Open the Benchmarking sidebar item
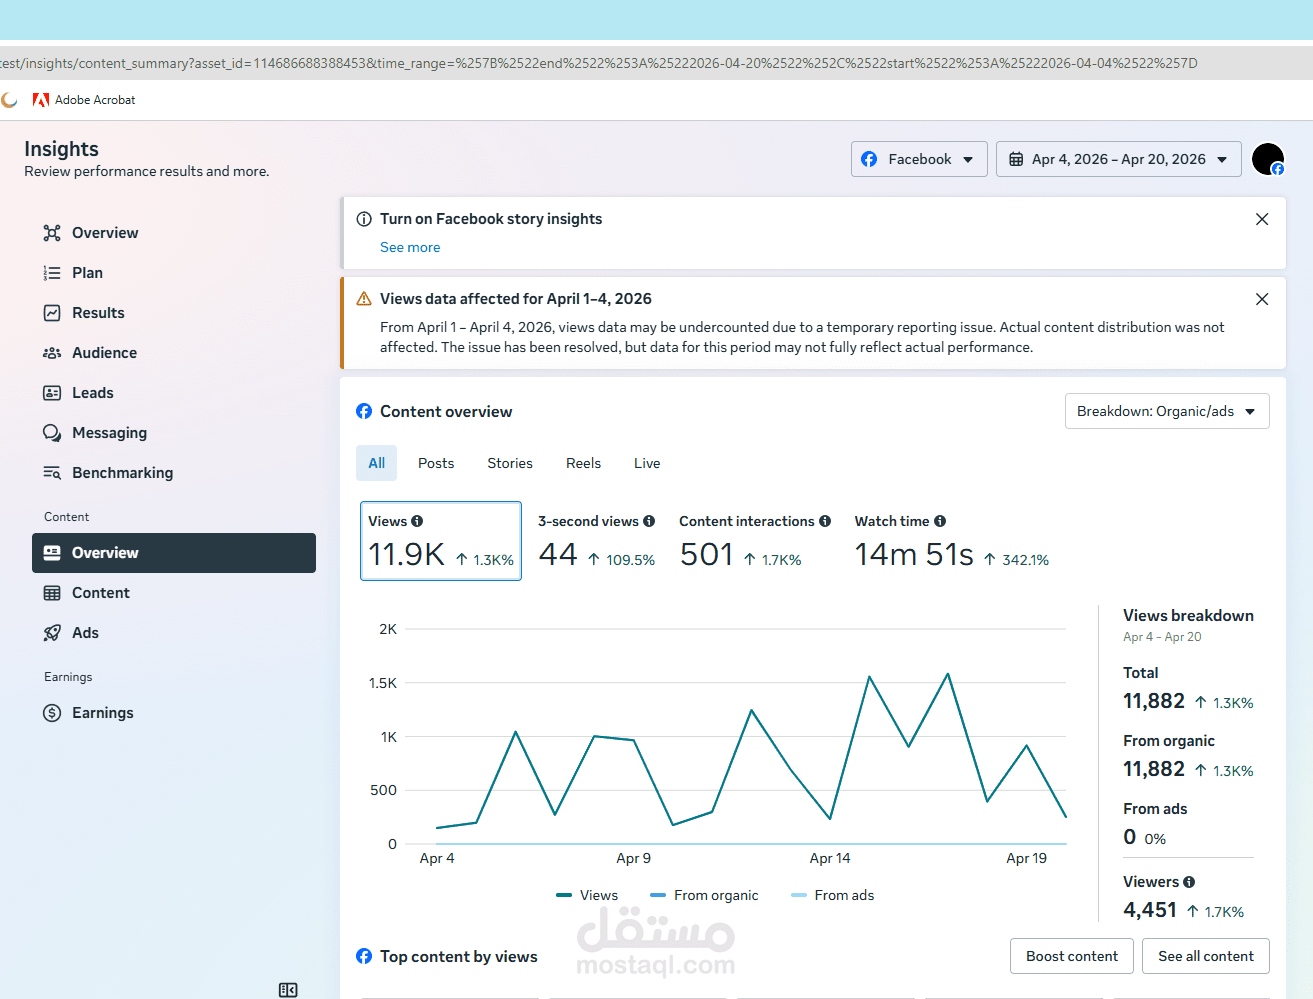 174,473
